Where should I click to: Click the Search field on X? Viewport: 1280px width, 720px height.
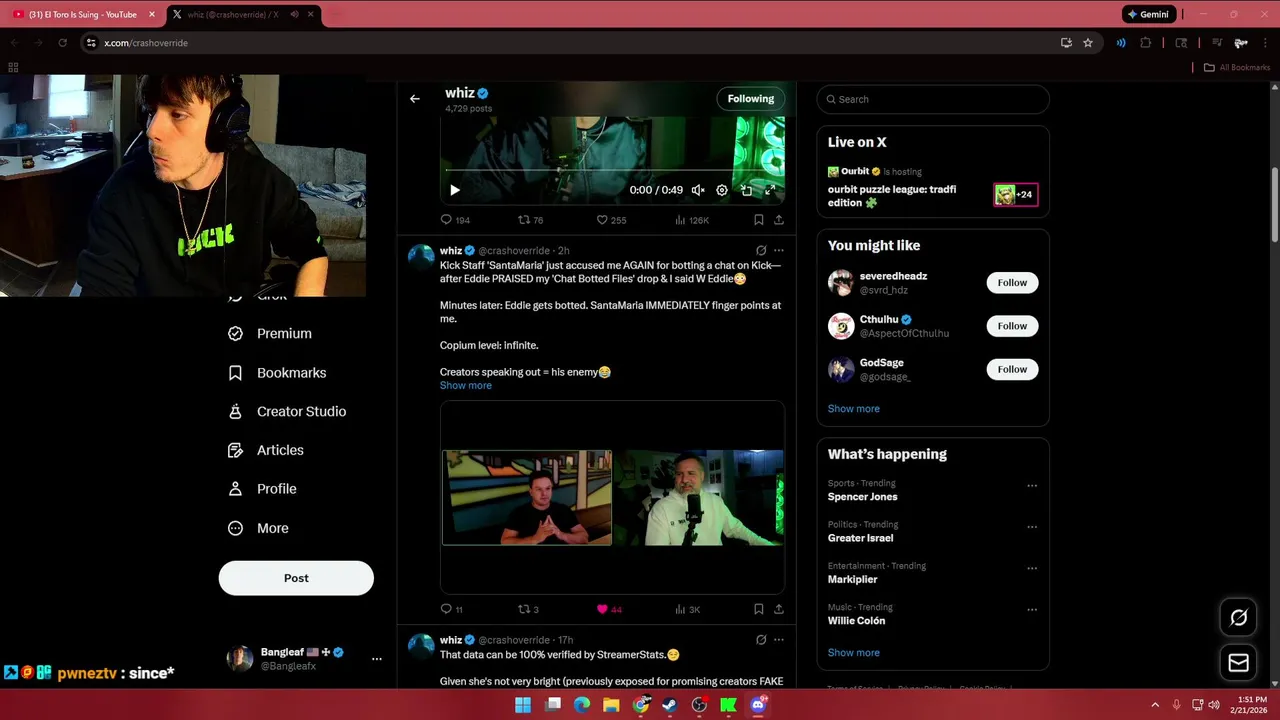tap(933, 99)
